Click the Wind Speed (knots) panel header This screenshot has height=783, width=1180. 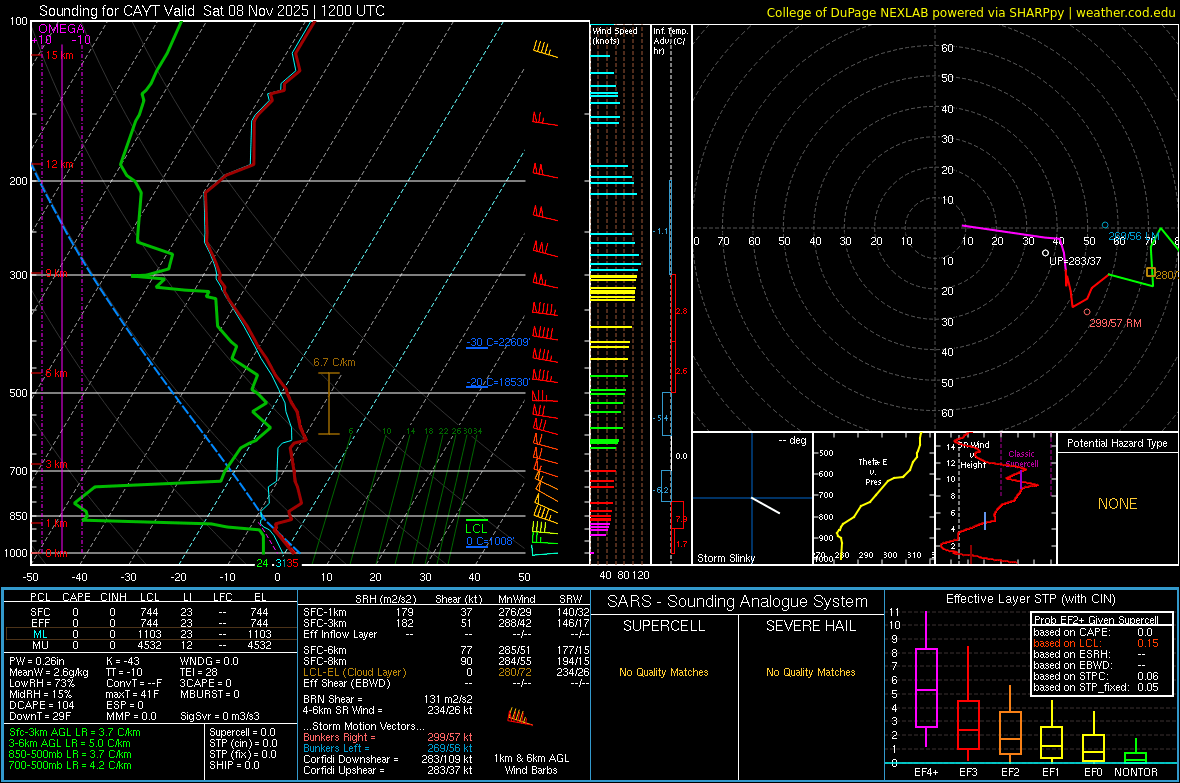coord(615,36)
